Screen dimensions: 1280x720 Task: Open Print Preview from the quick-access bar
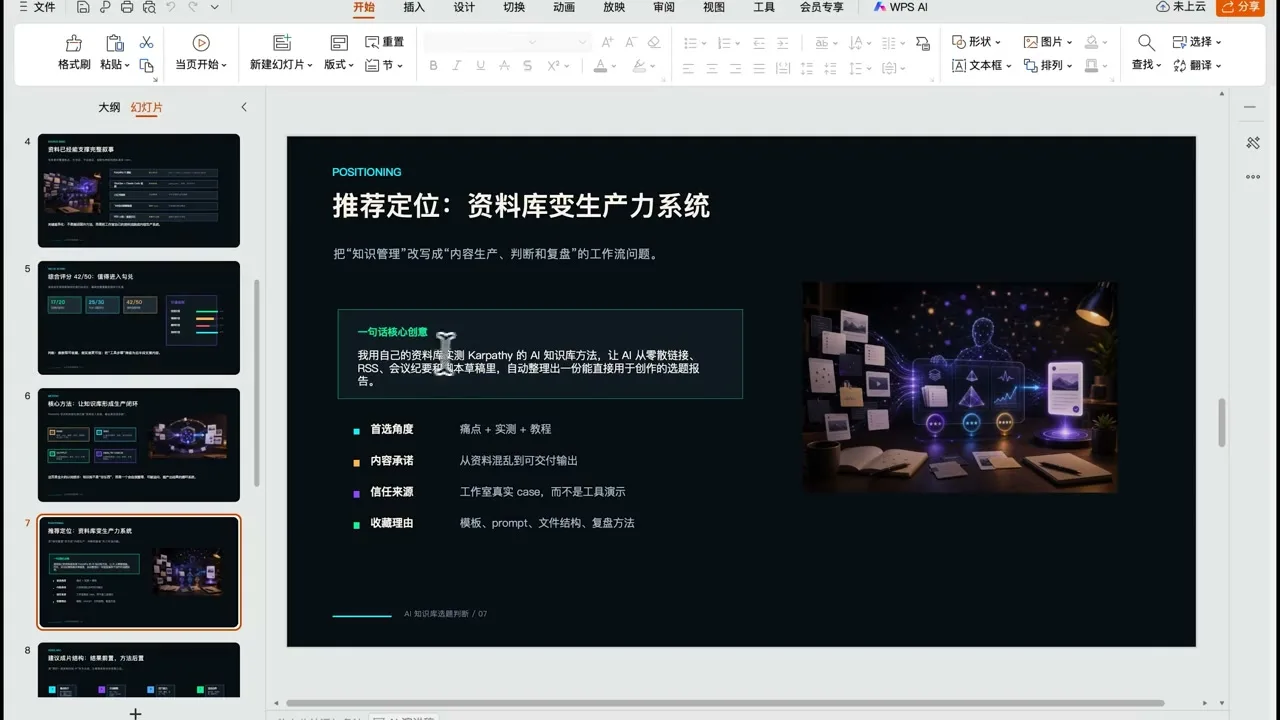pyautogui.click(x=149, y=7)
